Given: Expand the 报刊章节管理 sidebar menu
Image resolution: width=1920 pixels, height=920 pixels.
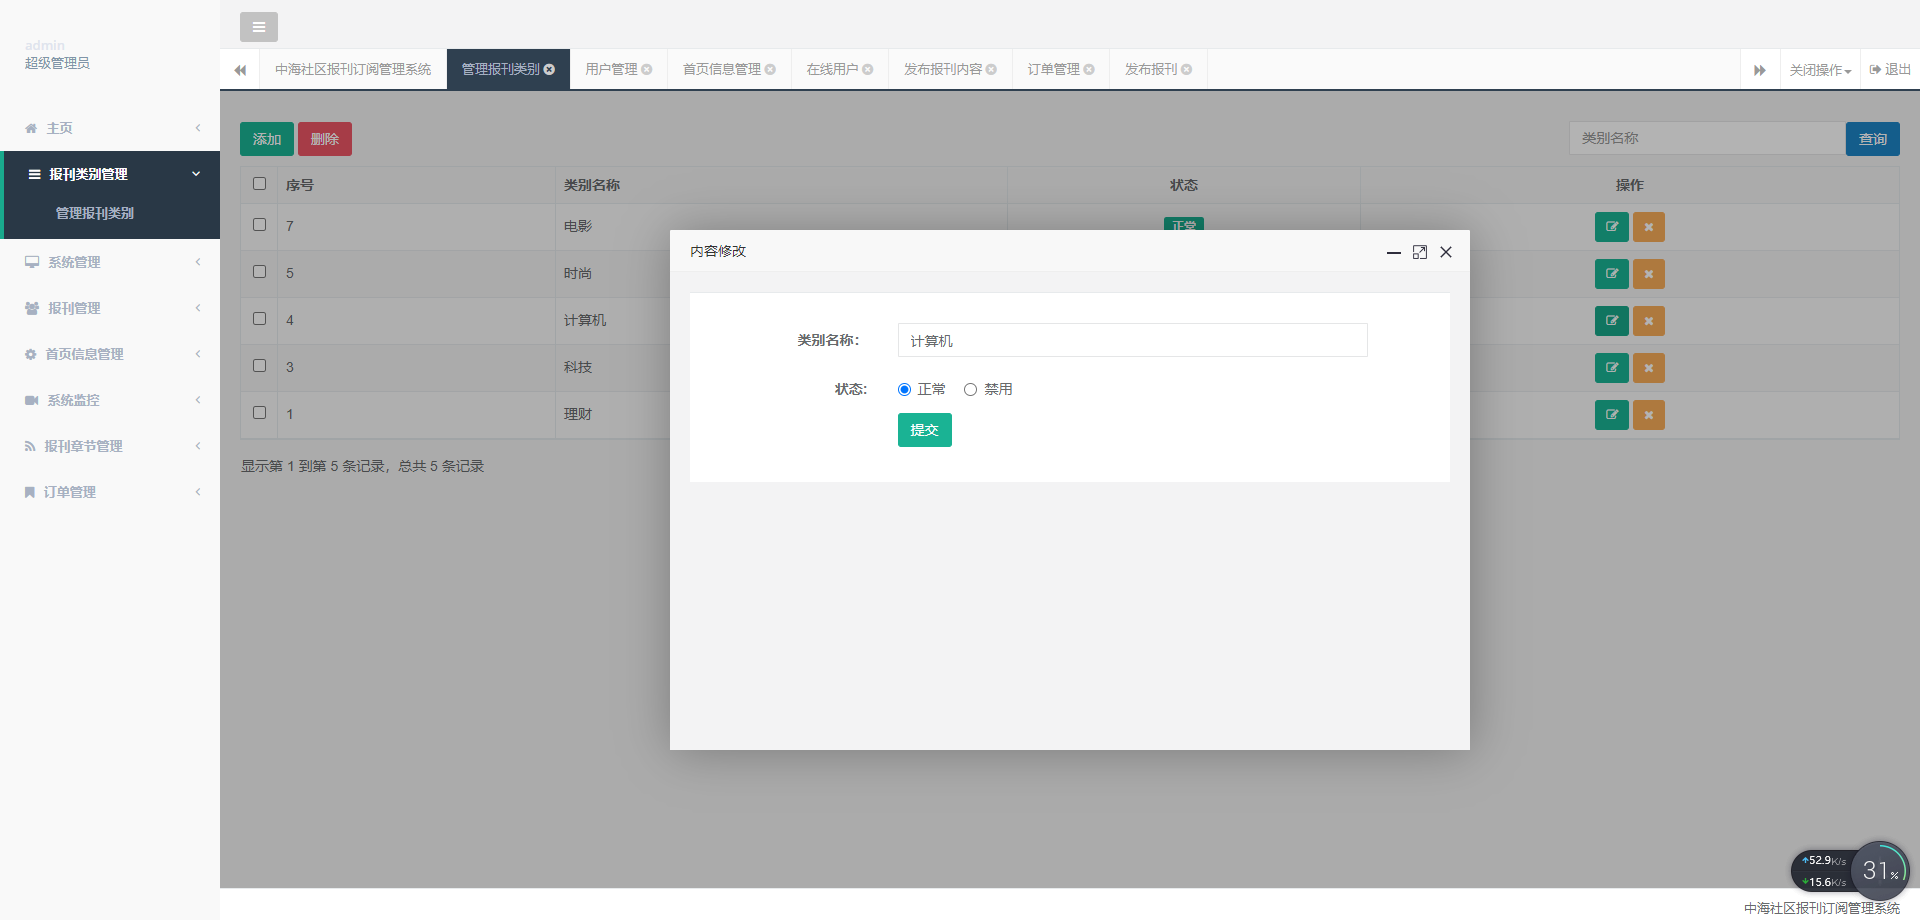Looking at the screenshot, I should [x=111, y=446].
